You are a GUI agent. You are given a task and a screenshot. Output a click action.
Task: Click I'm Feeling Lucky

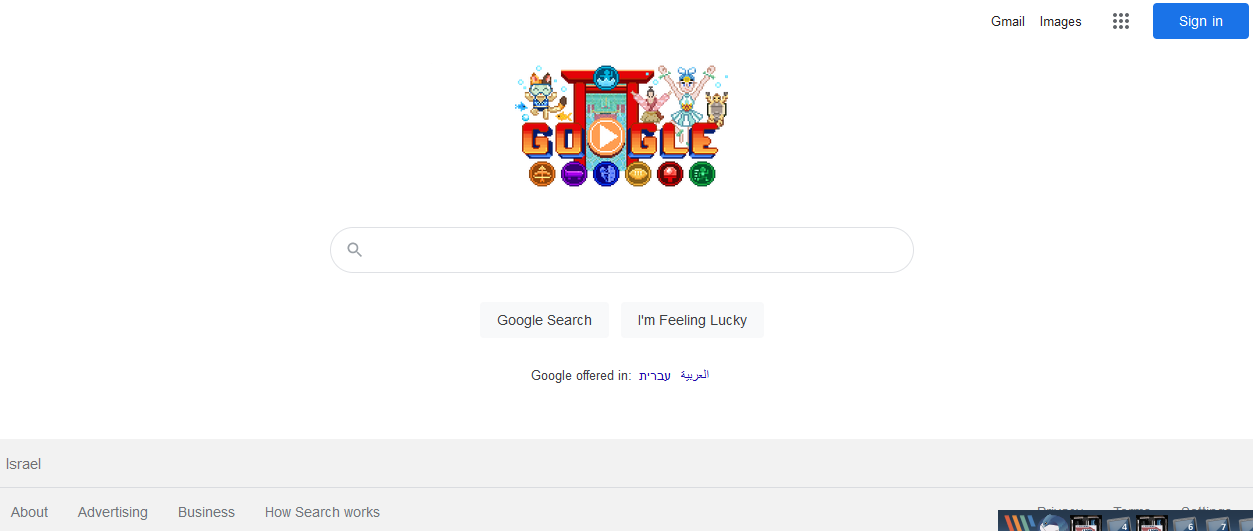pos(692,320)
